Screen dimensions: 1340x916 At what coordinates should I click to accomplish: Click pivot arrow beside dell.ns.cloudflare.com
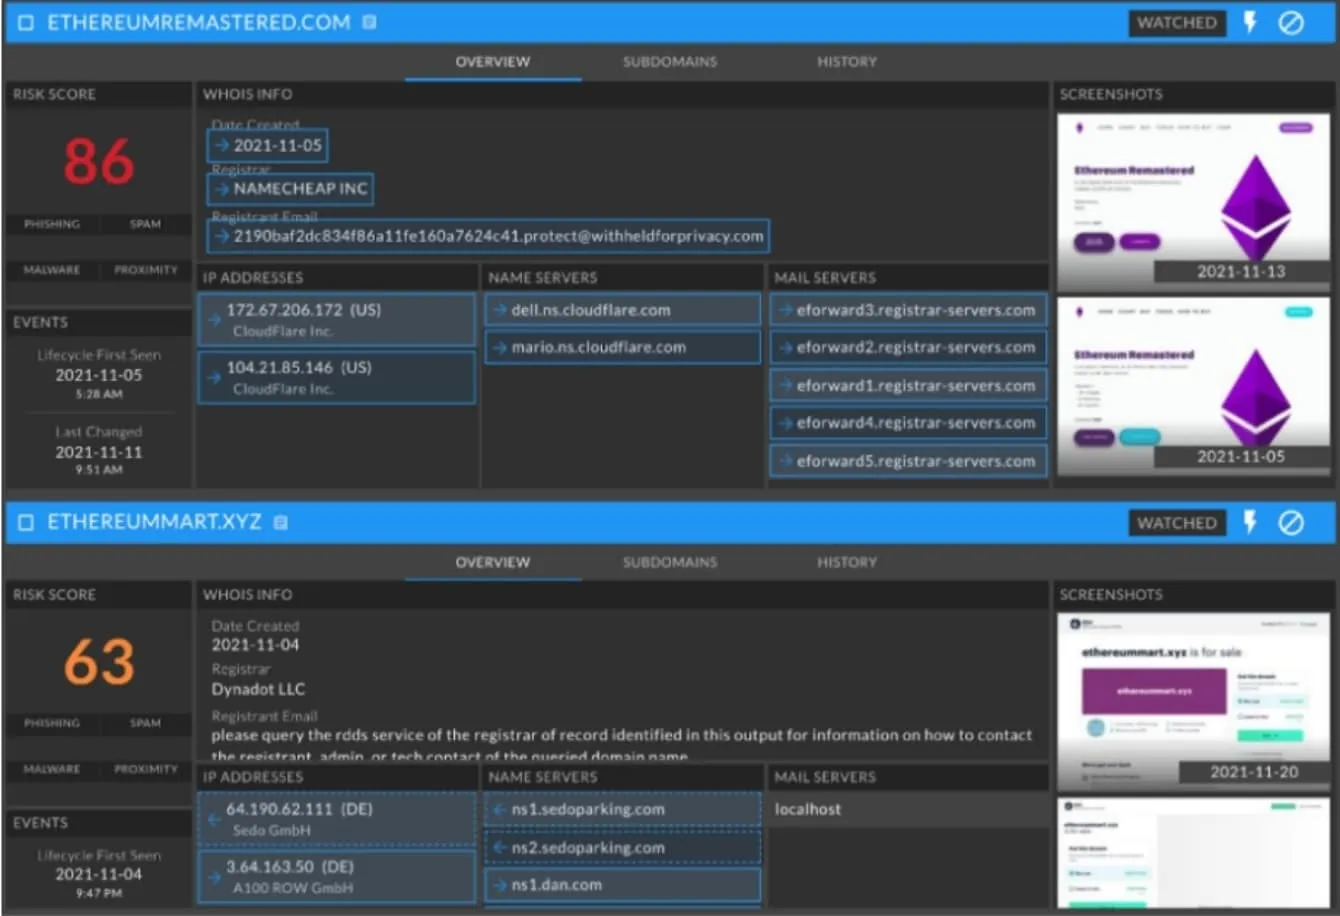pyautogui.click(x=499, y=310)
